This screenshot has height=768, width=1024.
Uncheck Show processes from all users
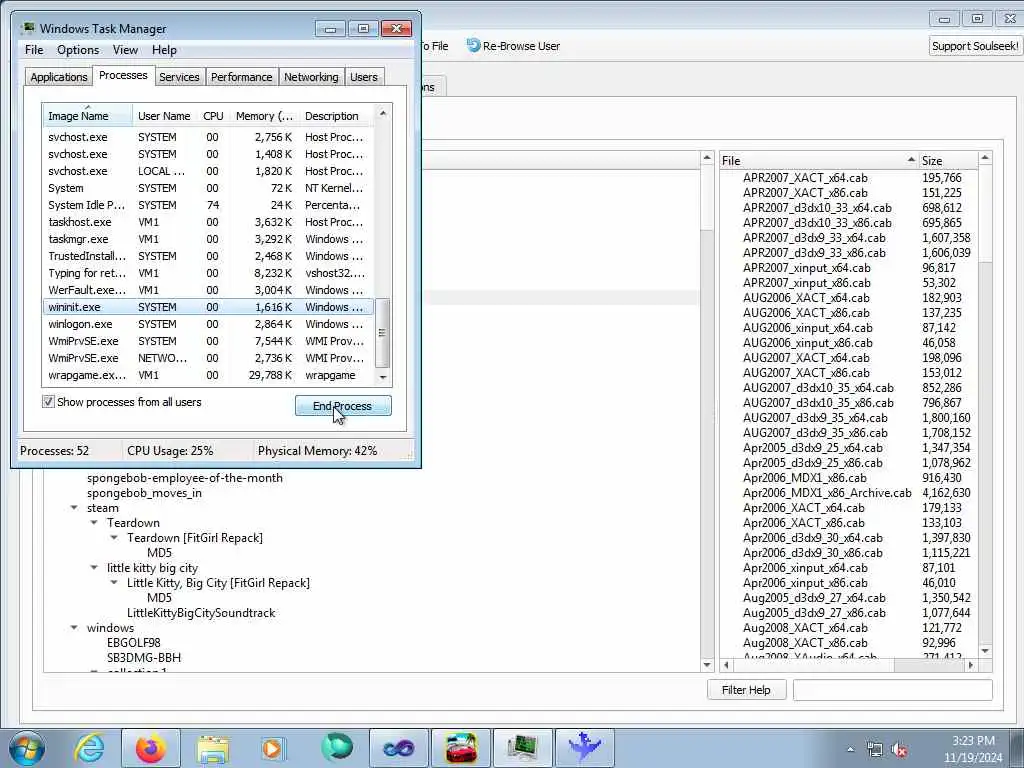pyautogui.click(x=48, y=402)
